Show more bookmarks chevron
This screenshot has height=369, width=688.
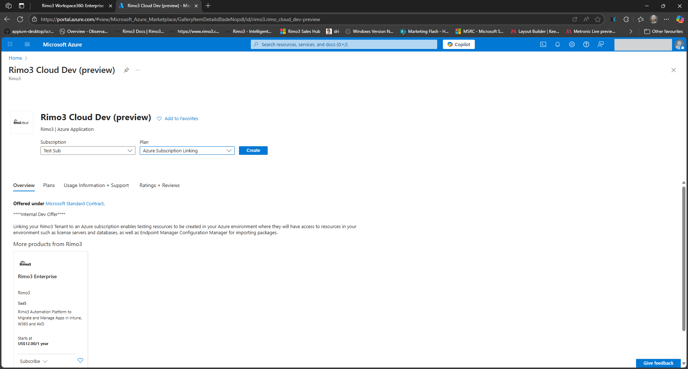[631, 32]
